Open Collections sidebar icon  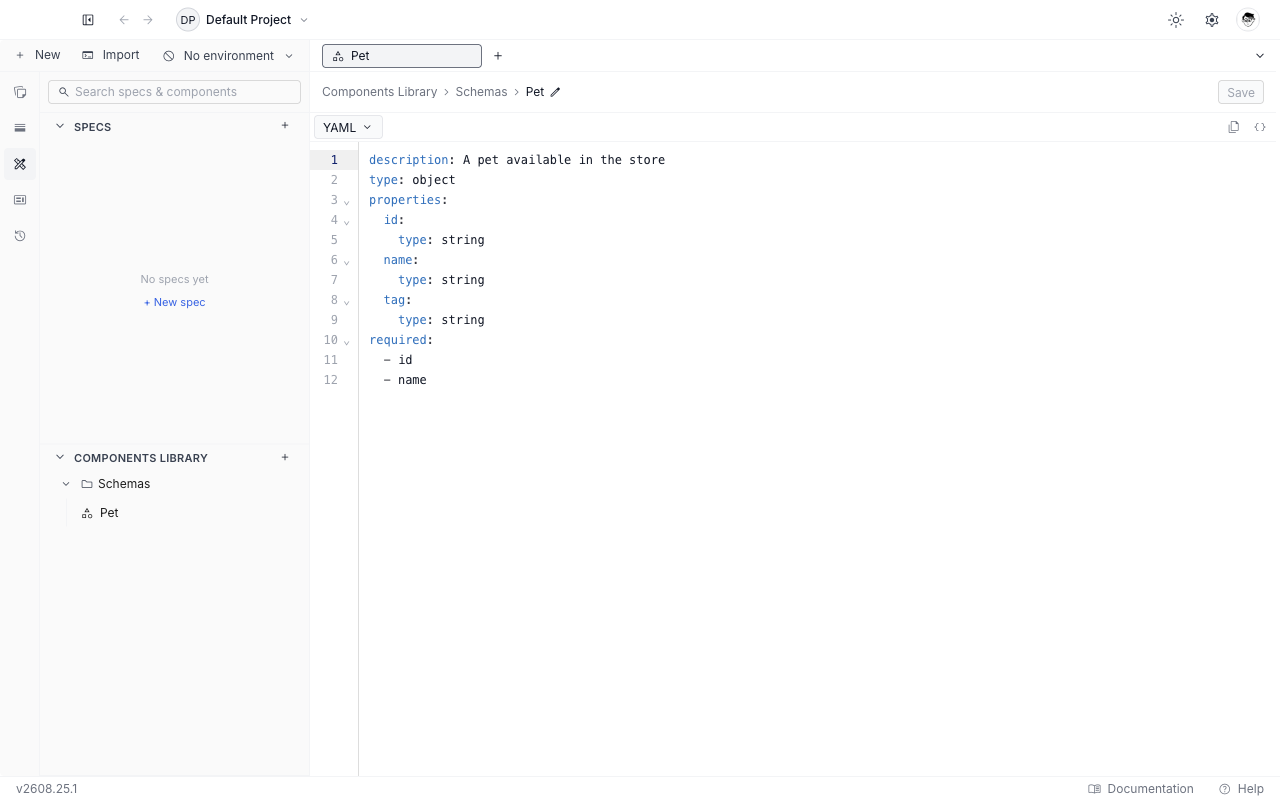(x=20, y=92)
